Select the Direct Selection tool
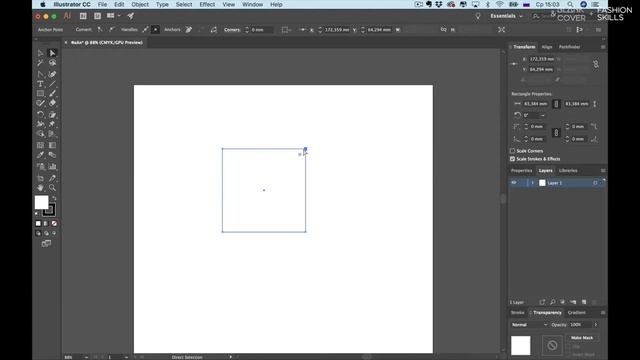Viewport: 640px width, 360px height. [x=52, y=53]
